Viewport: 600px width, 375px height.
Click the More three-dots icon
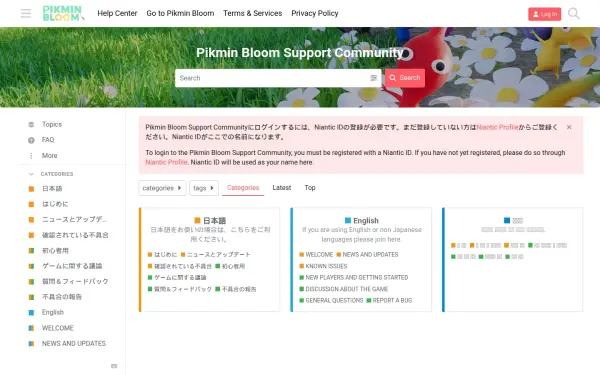pos(31,156)
